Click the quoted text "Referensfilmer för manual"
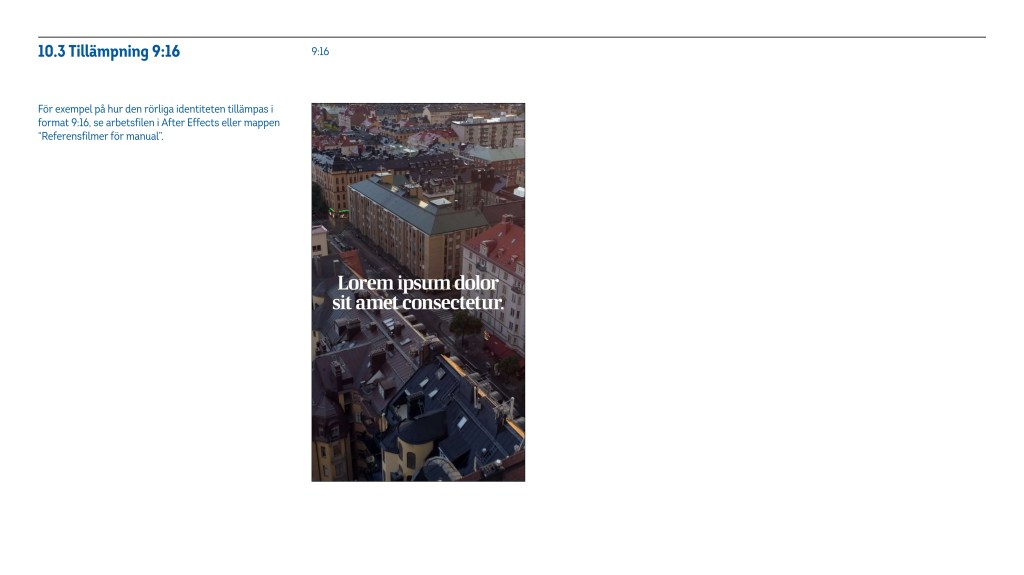The width and height of the screenshot is (1024, 575). click(100, 135)
